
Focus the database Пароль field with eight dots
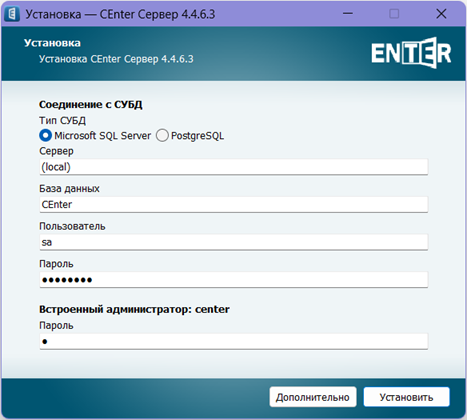(x=233, y=280)
